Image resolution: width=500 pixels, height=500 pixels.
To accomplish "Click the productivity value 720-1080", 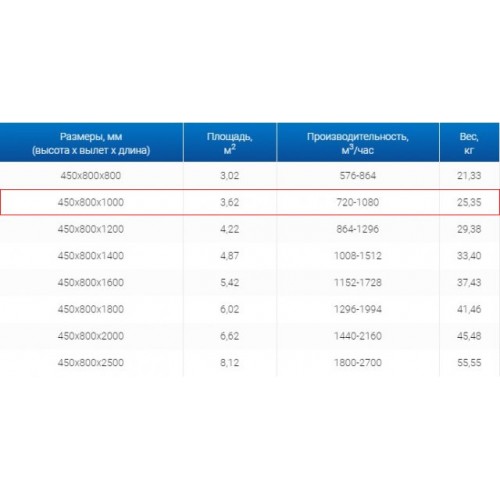I will point(358,202).
